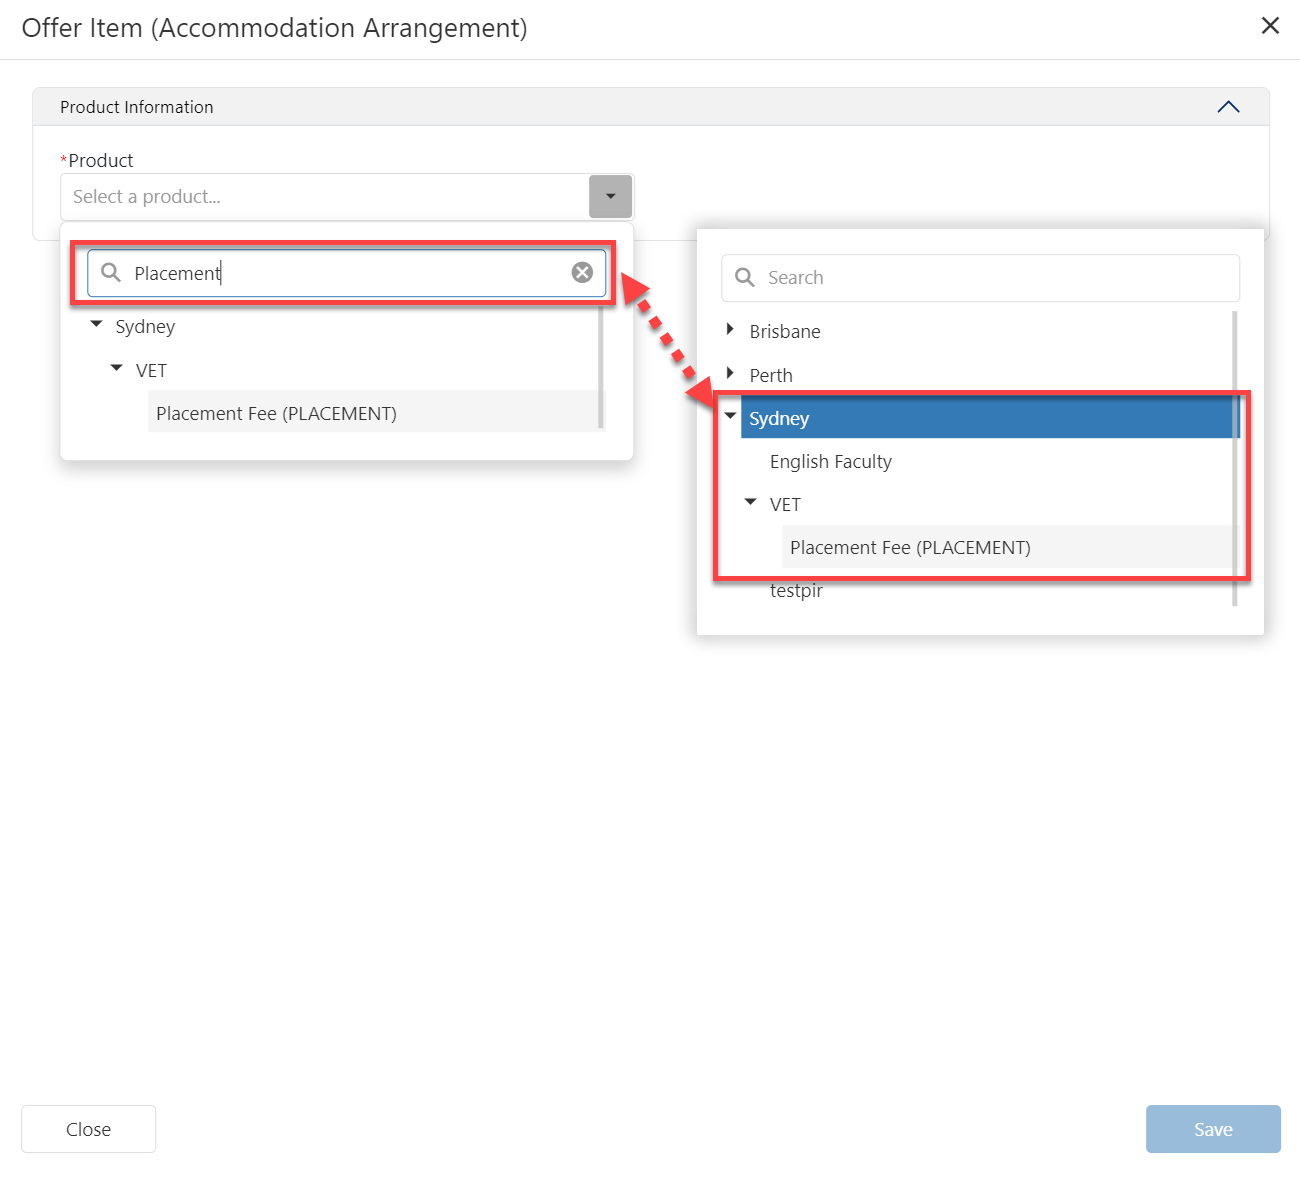Collapse the highlighted Sydney node arrow

tap(730, 416)
